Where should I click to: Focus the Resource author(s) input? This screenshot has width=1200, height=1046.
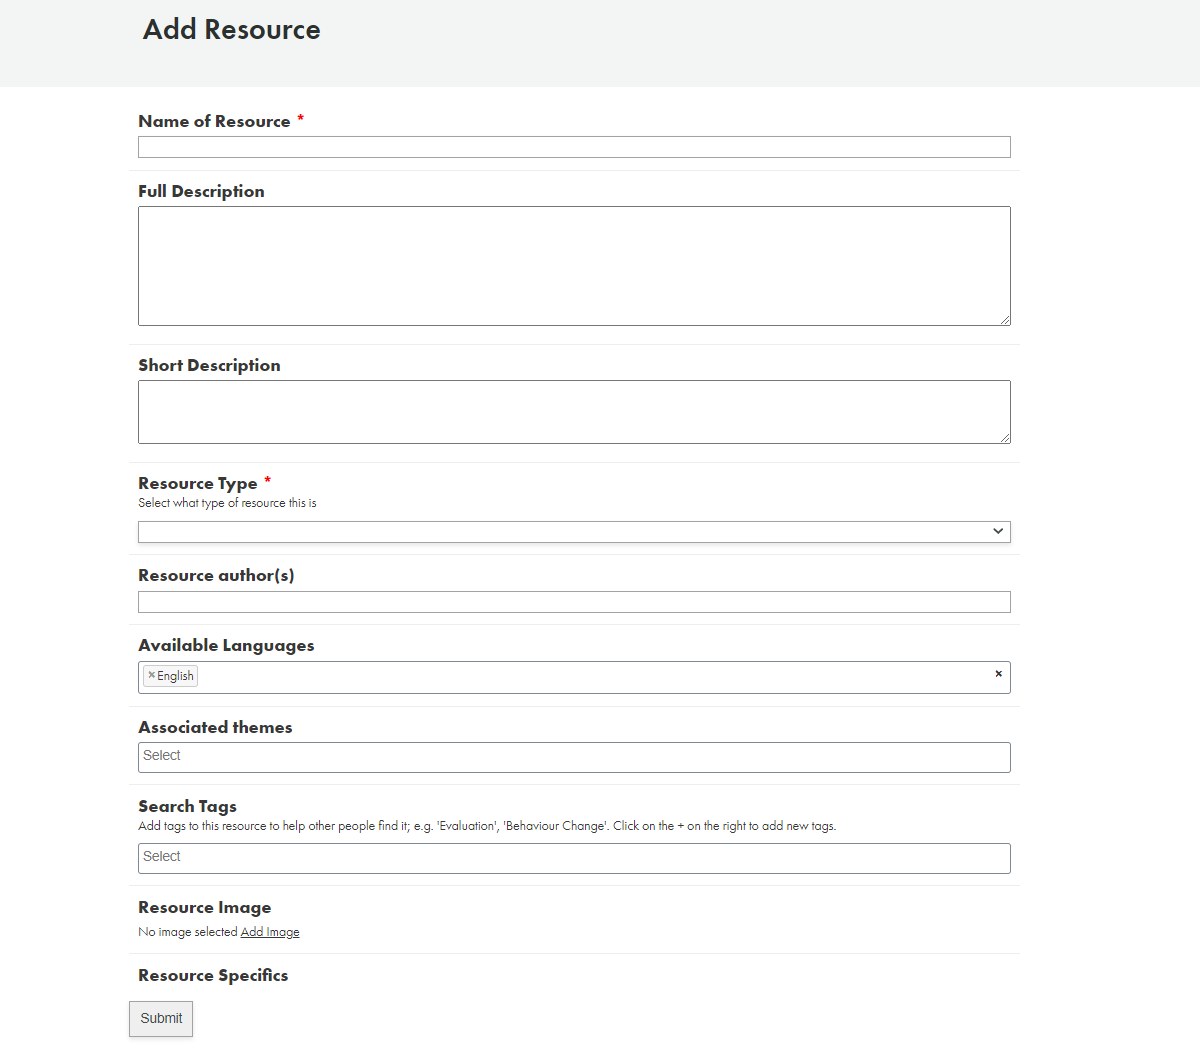pos(574,602)
